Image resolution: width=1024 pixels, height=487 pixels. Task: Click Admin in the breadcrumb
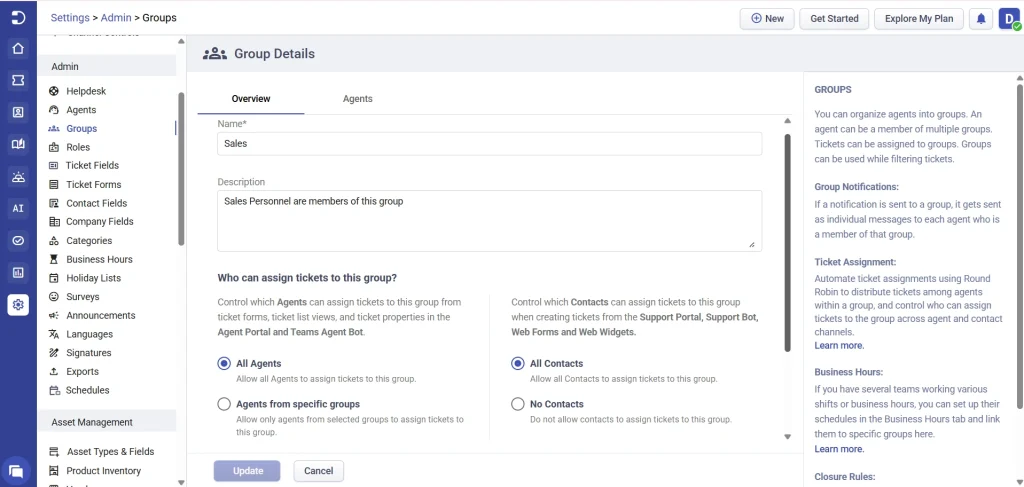click(x=116, y=18)
